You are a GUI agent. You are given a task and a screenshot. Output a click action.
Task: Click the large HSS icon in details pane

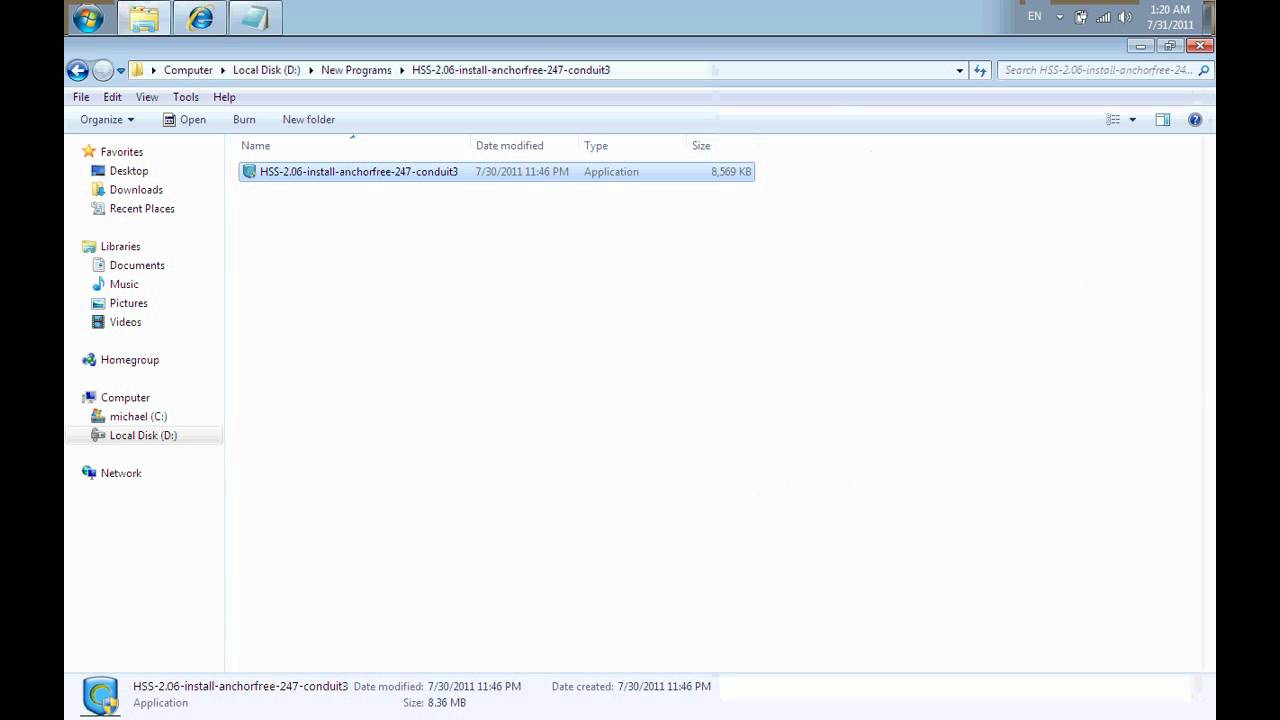100,695
